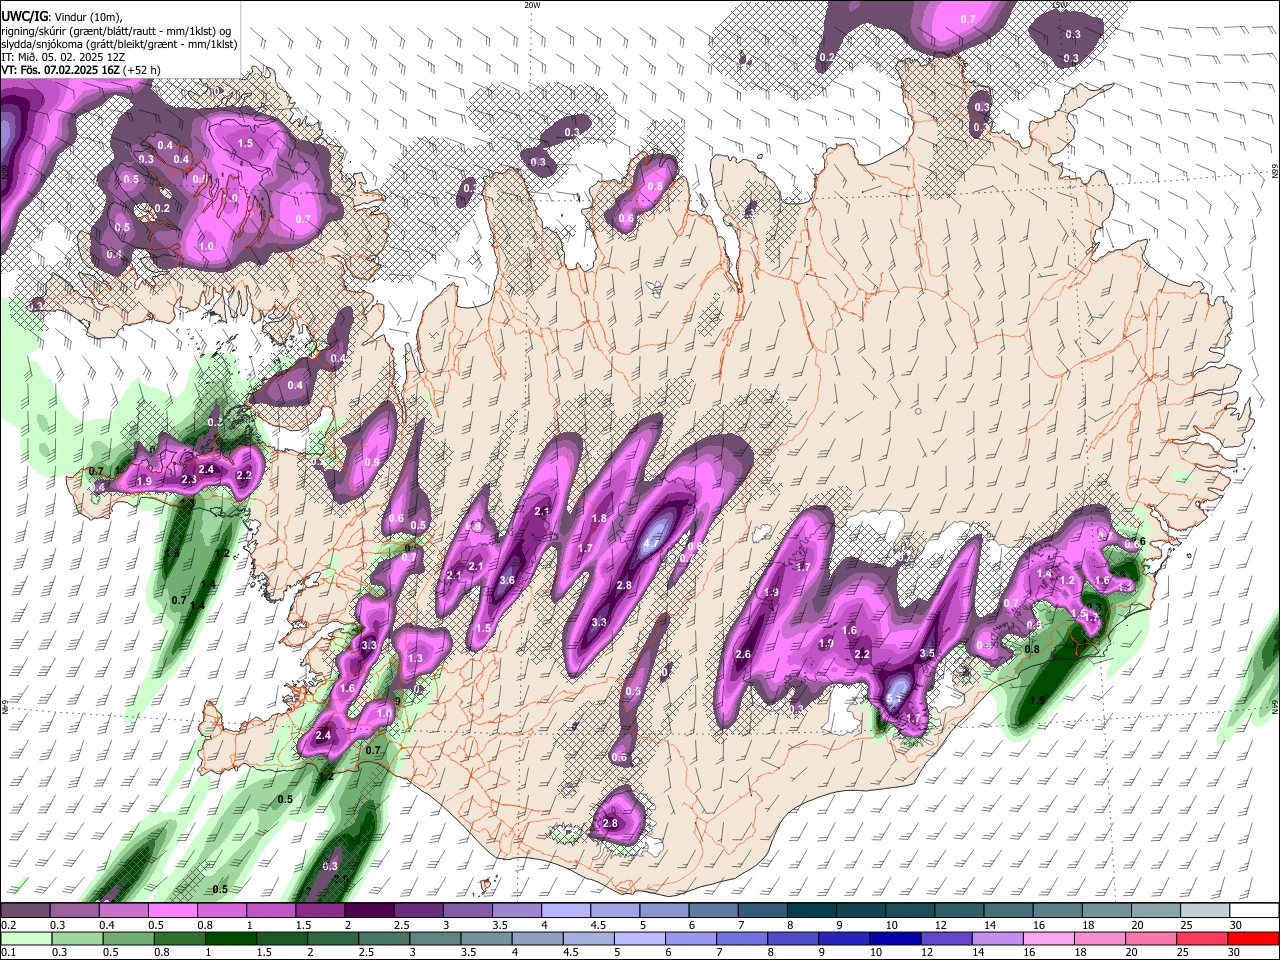Click the 2.6 precipitation value on map
This screenshot has width=1280, height=960.
pyautogui.click(x=743, y=655)
